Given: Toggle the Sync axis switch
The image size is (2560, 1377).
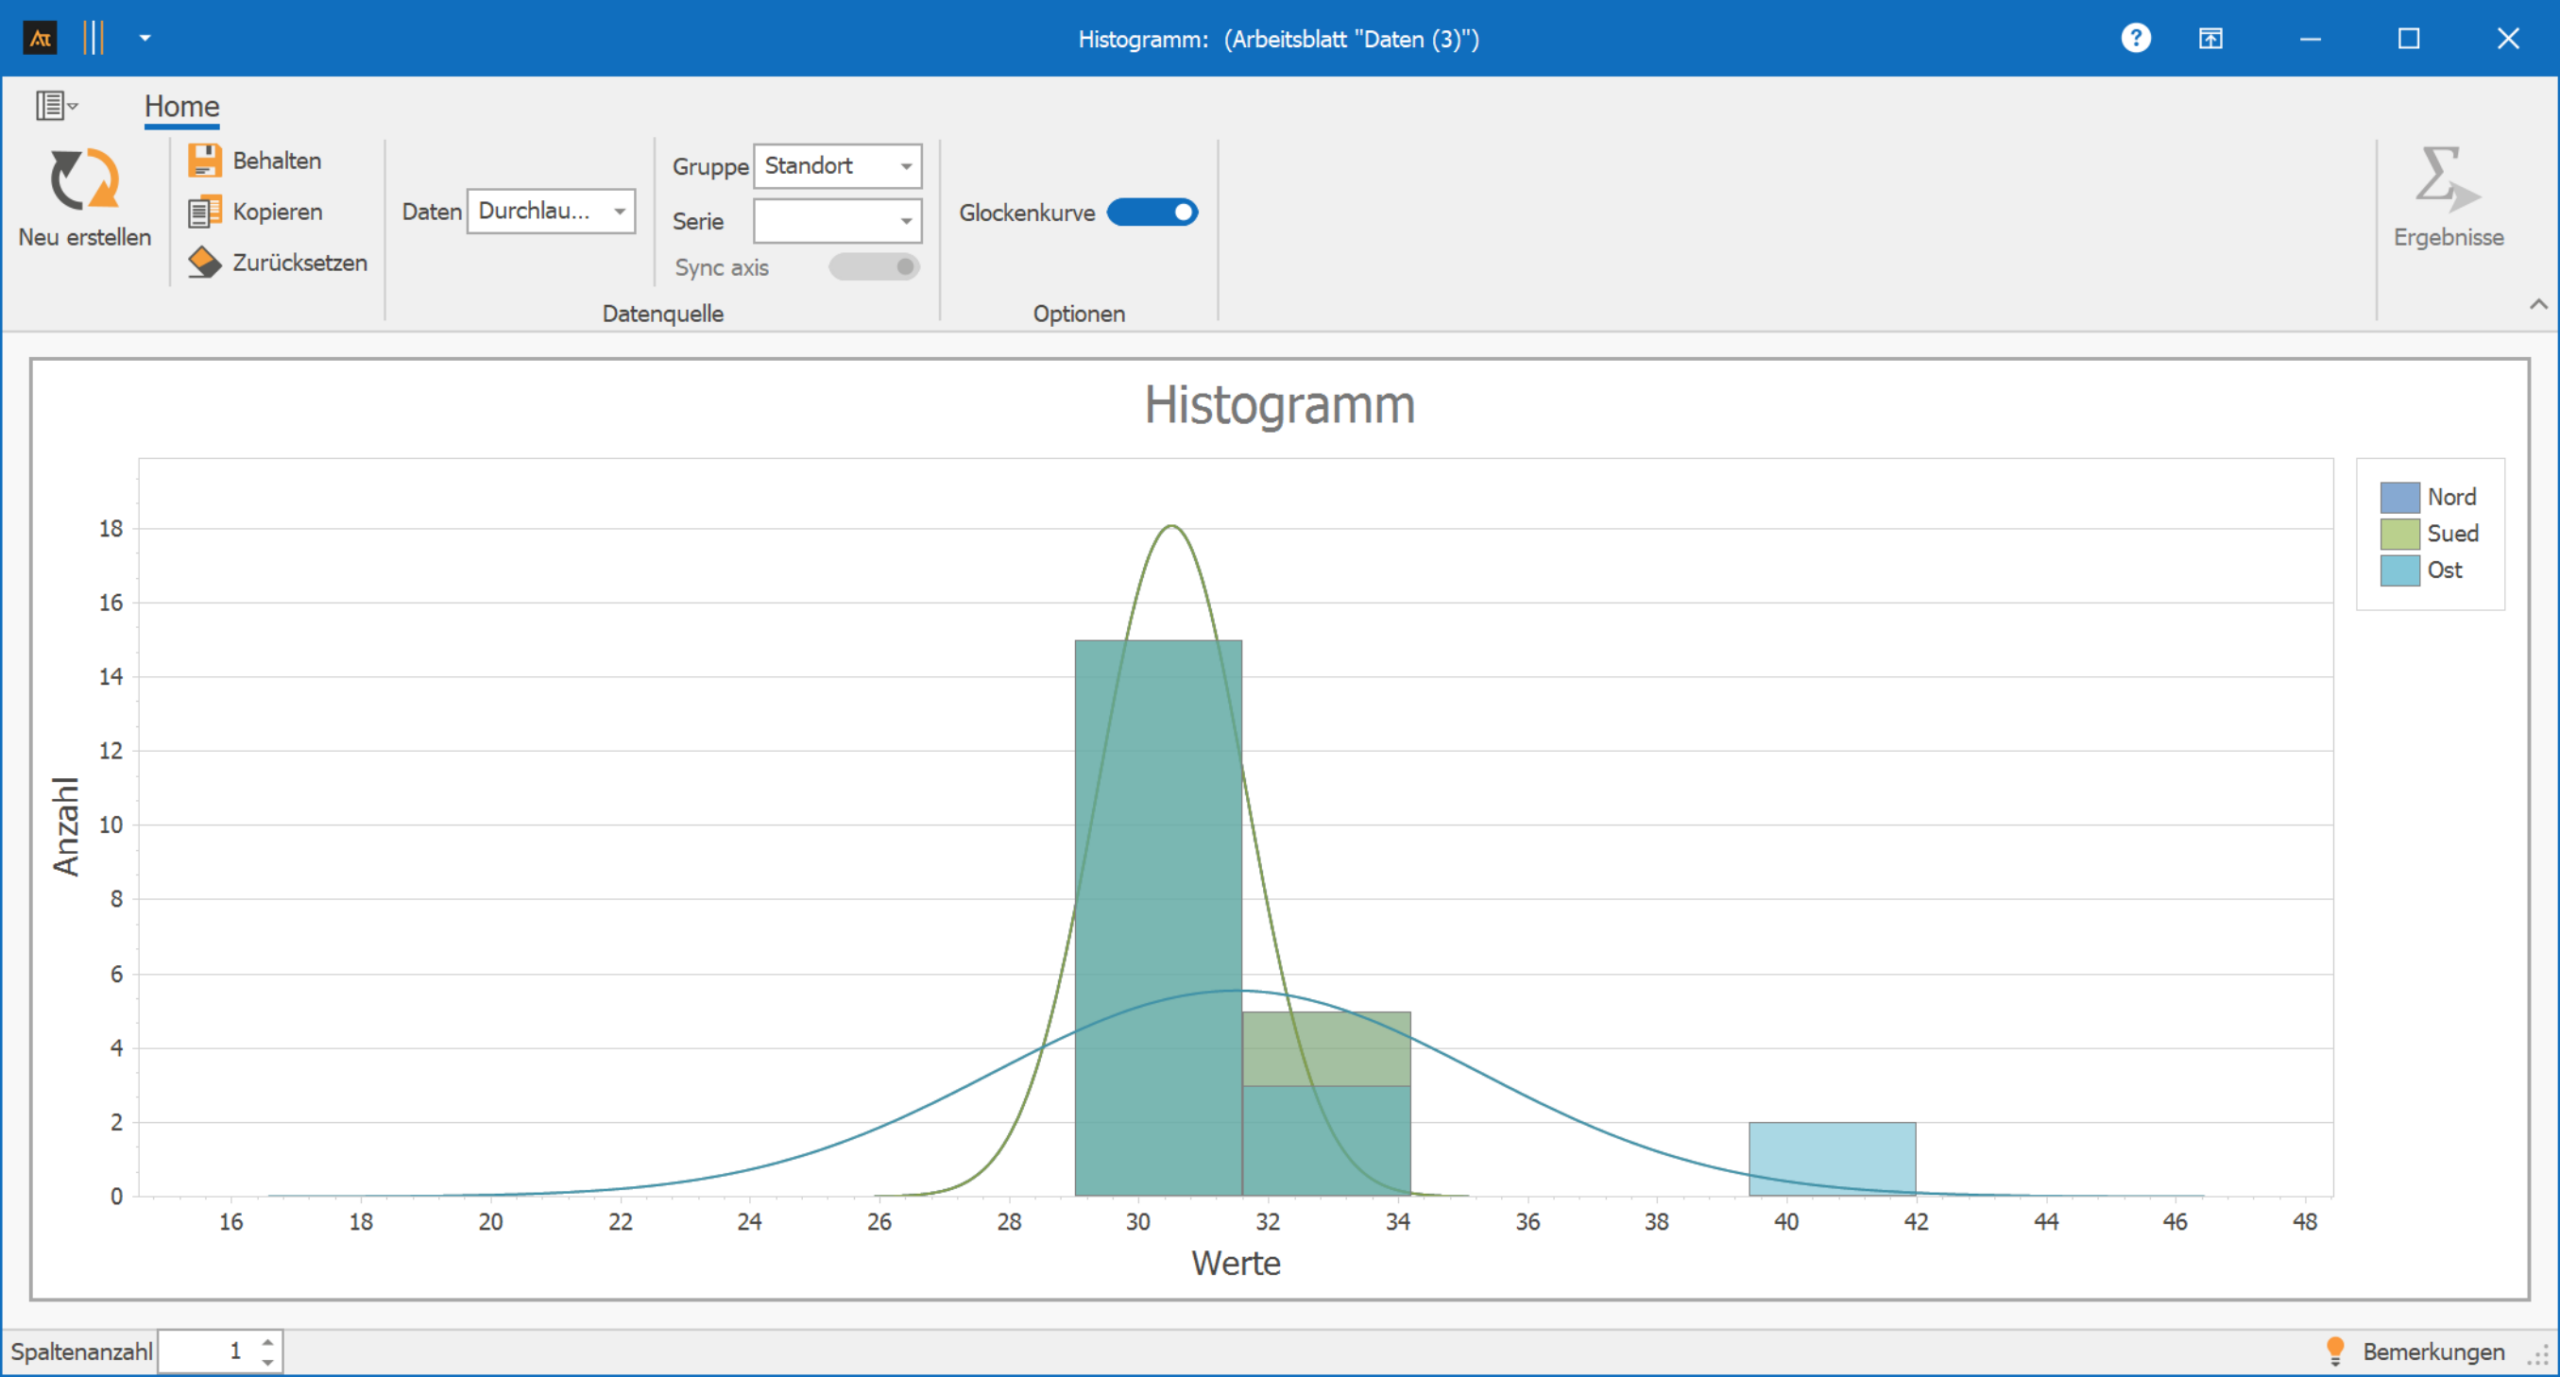Looking at the screenshot, I should tap(874, 267).
